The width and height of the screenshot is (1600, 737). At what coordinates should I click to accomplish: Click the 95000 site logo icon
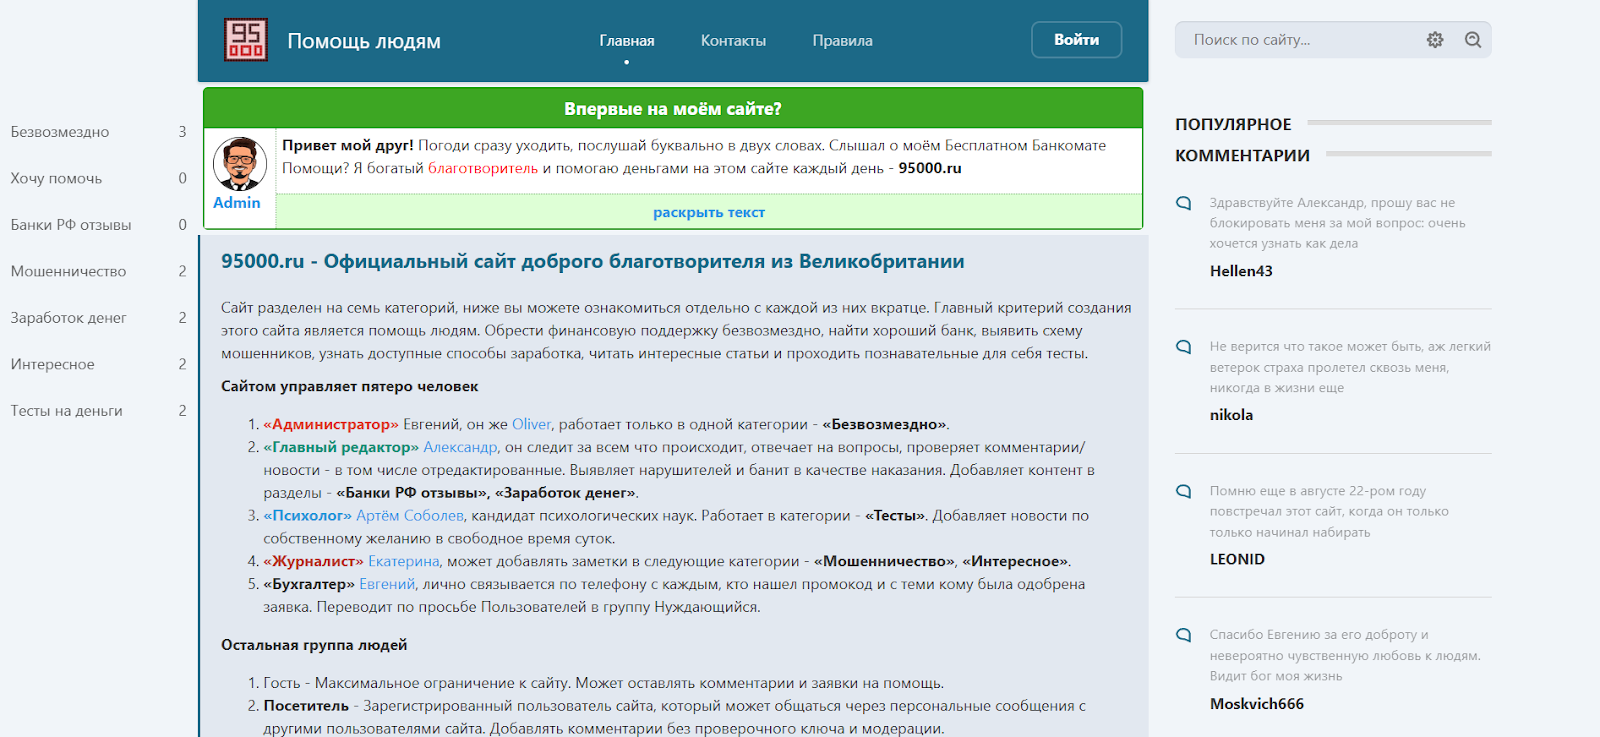tap(245, 41)
